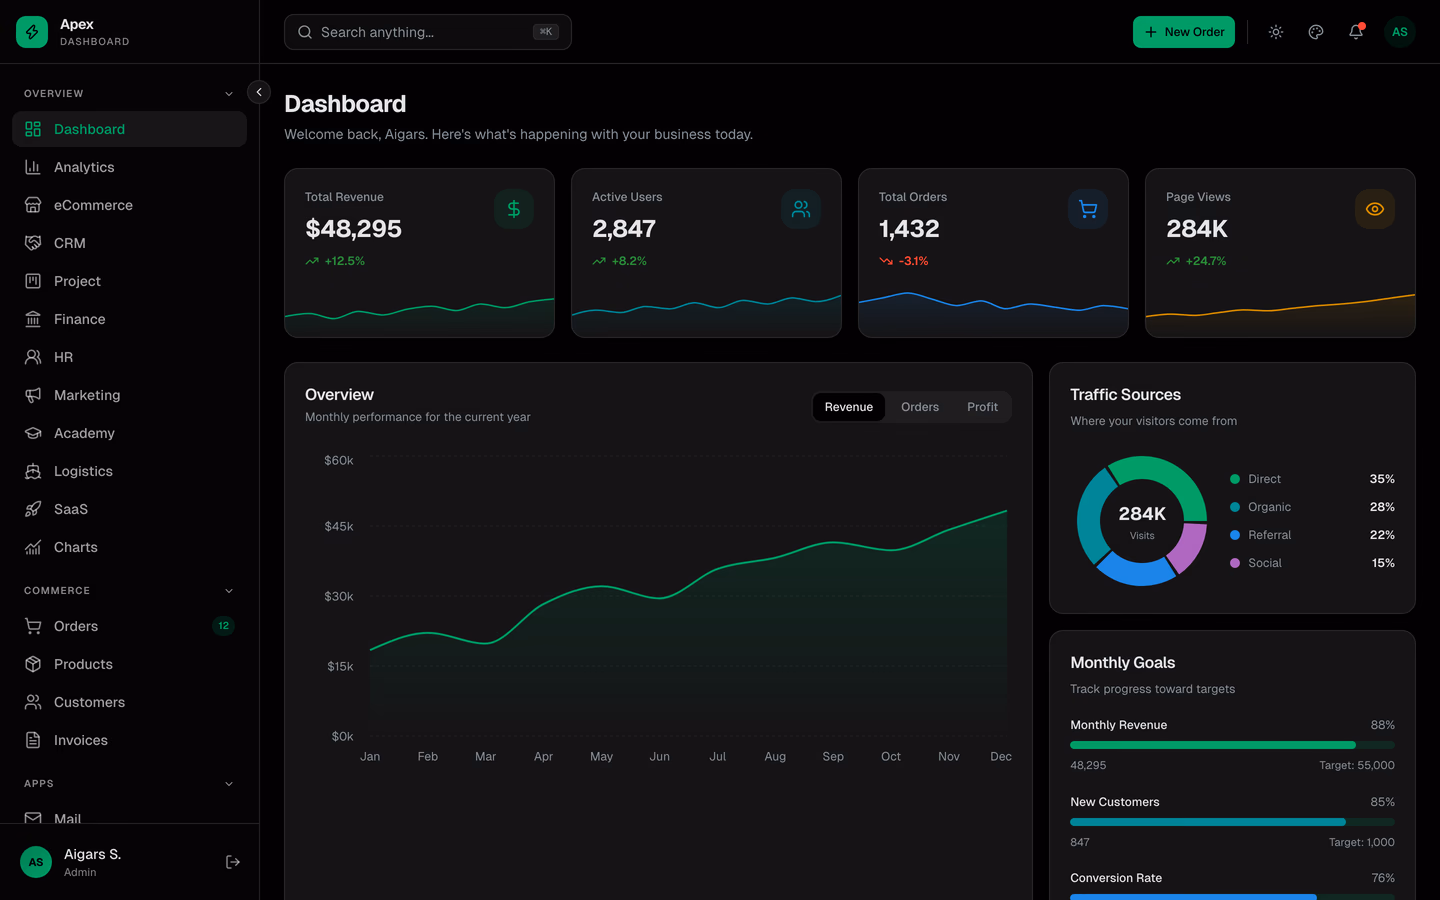Click the Monthly Revenue progress bar
The width and height of the screenshot is (1440, 900).
[1232, 745]
